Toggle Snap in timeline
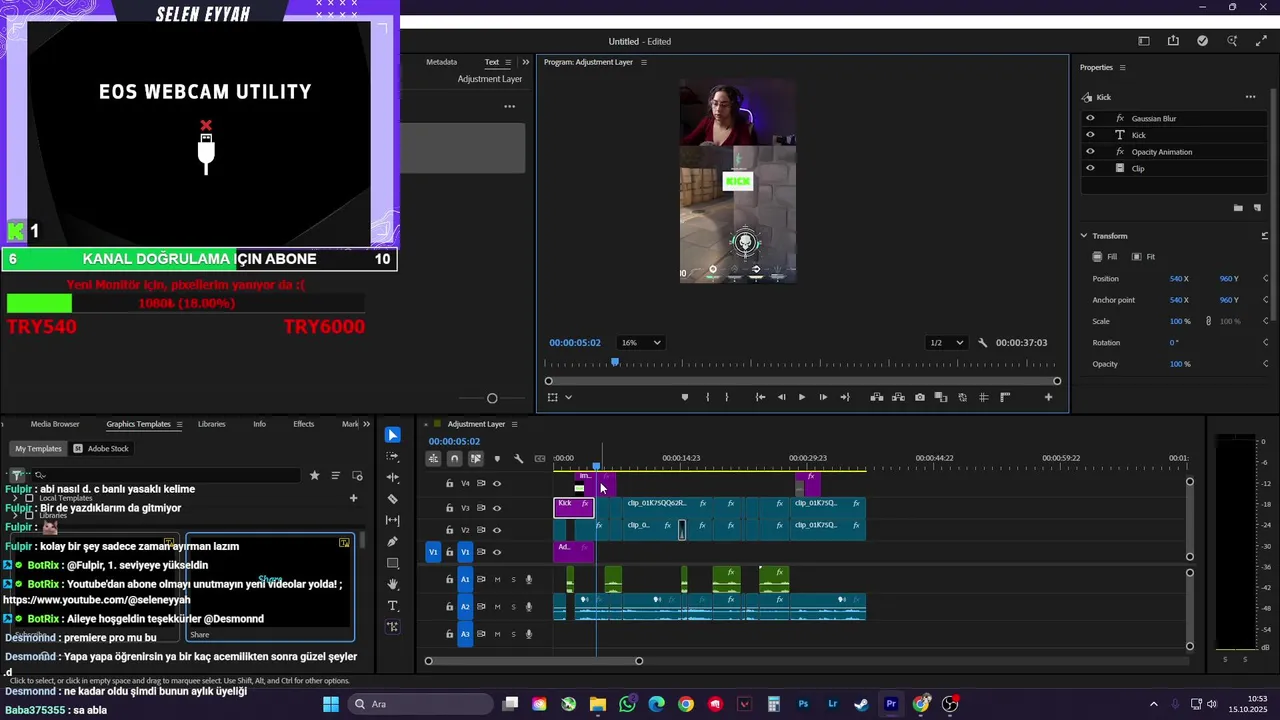This screenshot has height=720, width=1280. pyautogui.click(x=454, y=459)
